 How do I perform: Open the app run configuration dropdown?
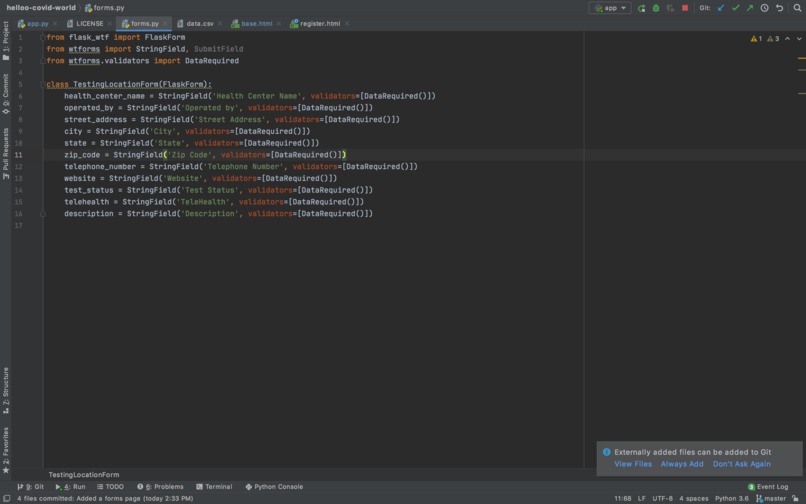point(610,8)
